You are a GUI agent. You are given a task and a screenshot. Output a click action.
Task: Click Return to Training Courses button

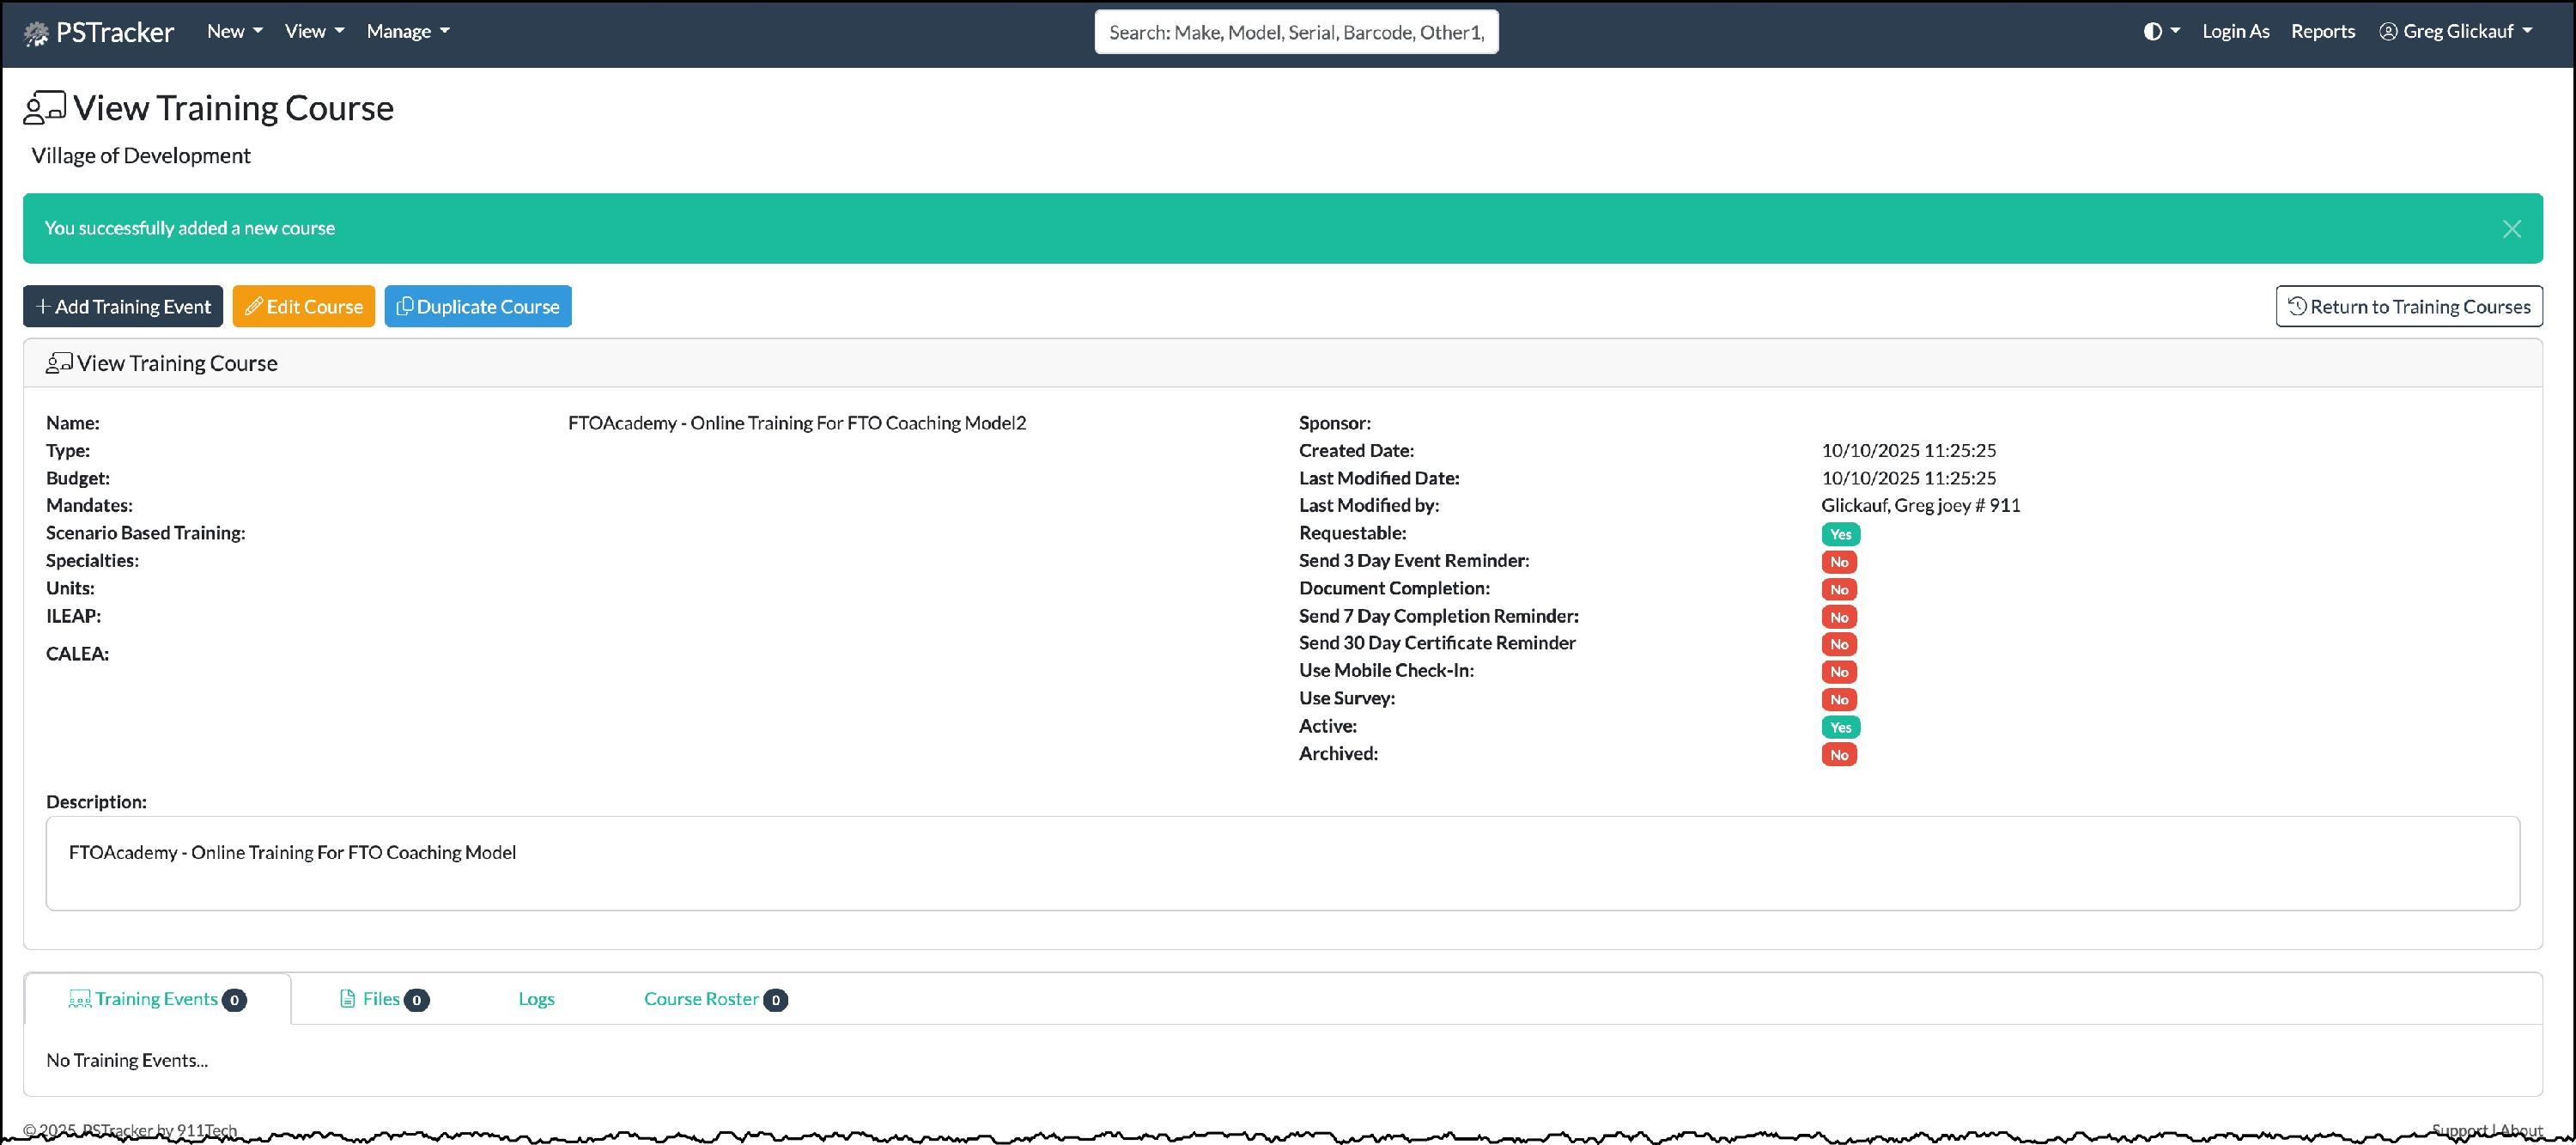pos(2408,306)
